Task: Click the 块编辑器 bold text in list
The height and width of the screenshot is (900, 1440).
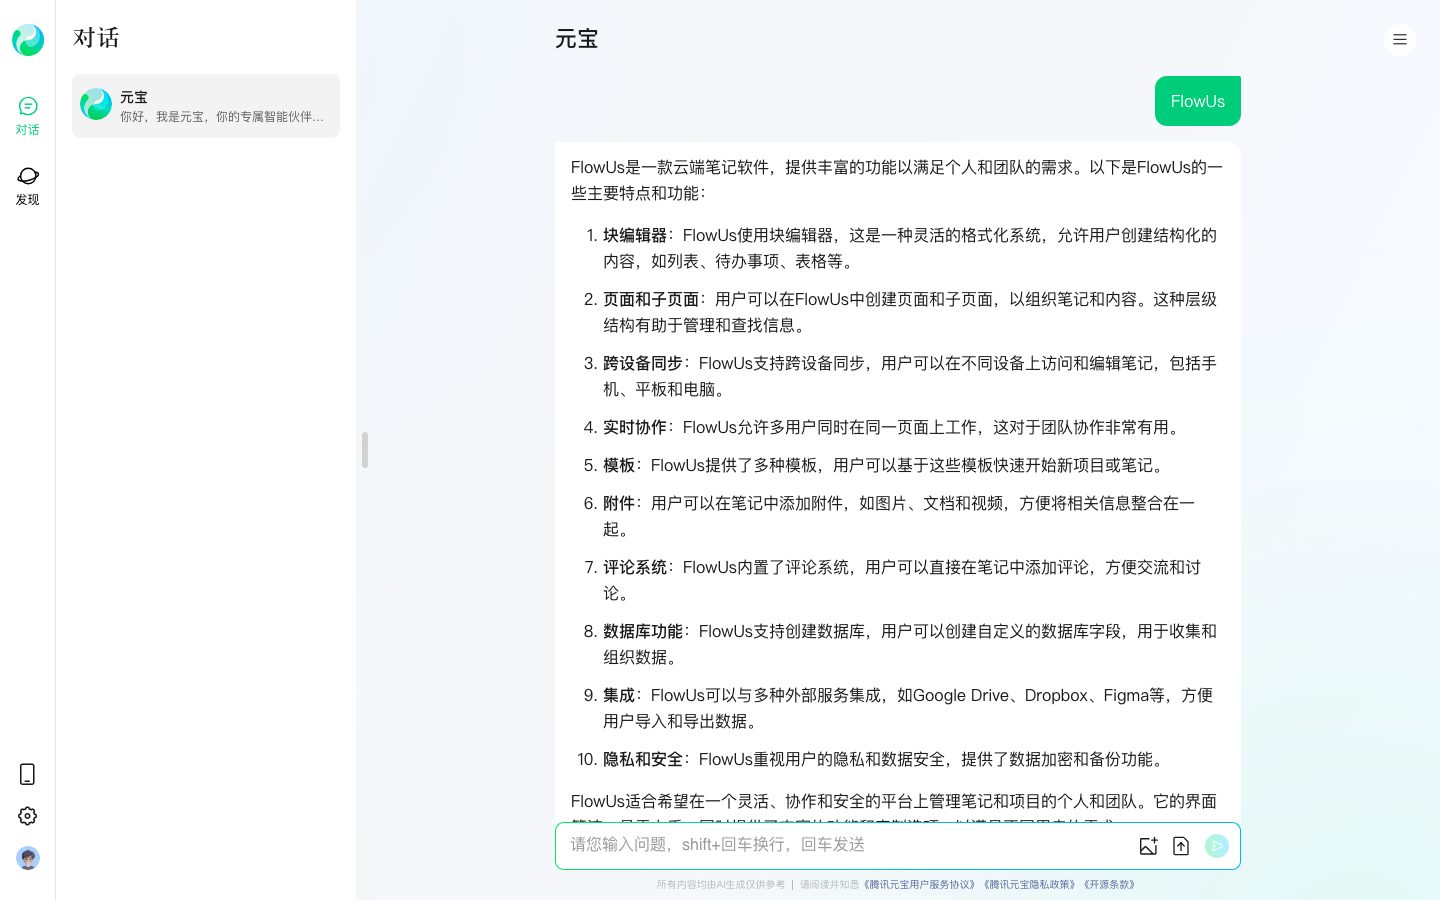Action: coord(635,235)
